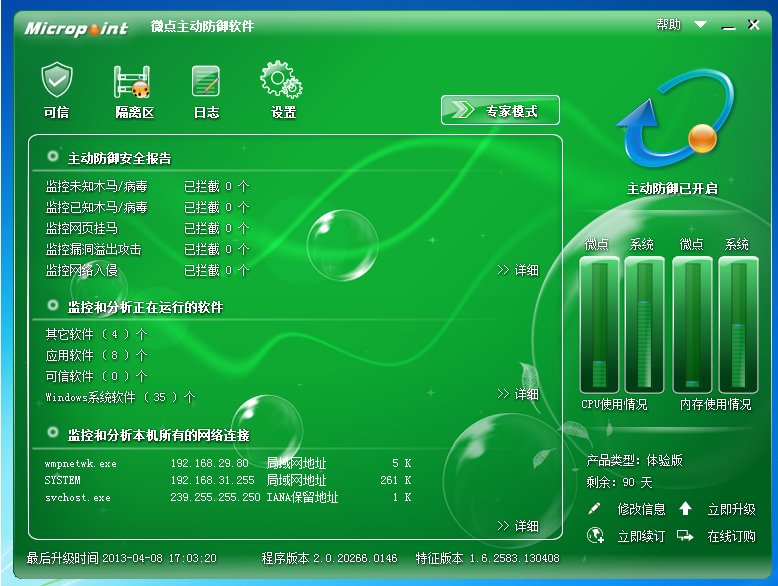Click the blue orbit defense status logo
778x586 pixels.
tap(675, 120)
